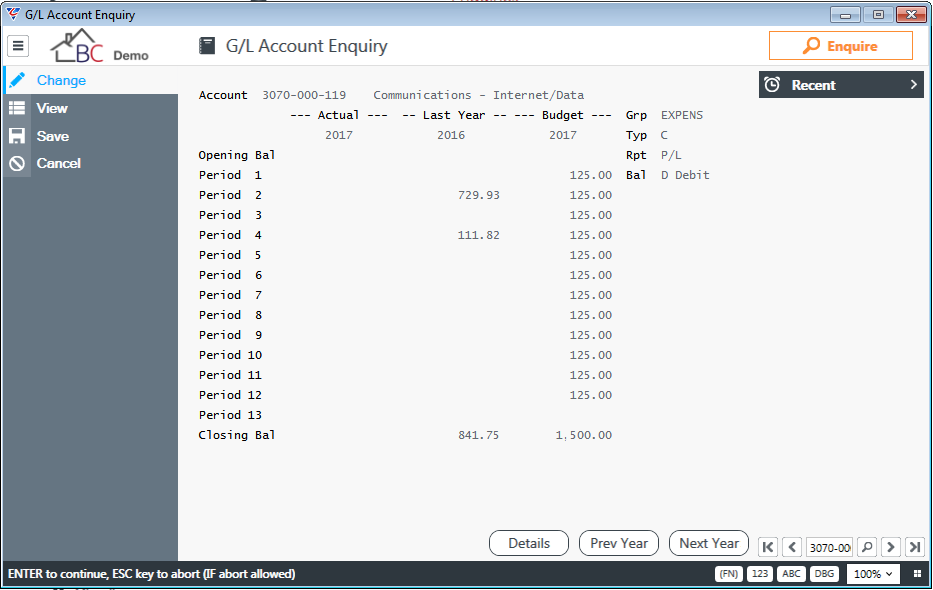Go to previous account record
Viewport: 933px width, 590px height.
[792, 547]
